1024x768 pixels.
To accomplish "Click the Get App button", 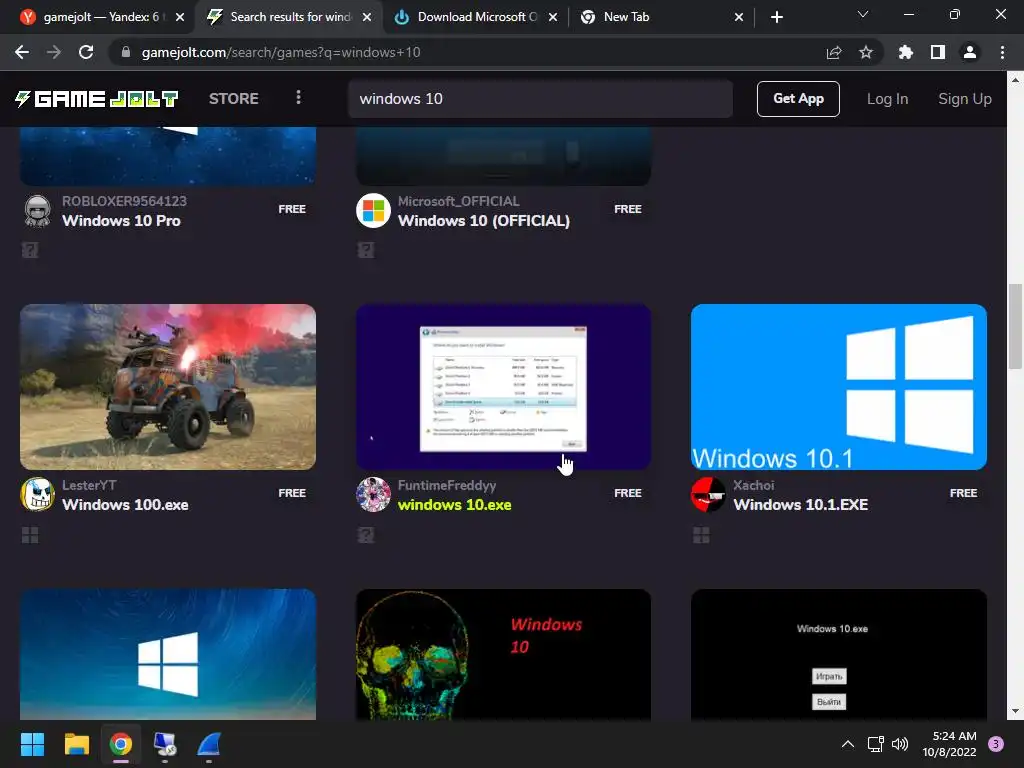I will [798, 99].
